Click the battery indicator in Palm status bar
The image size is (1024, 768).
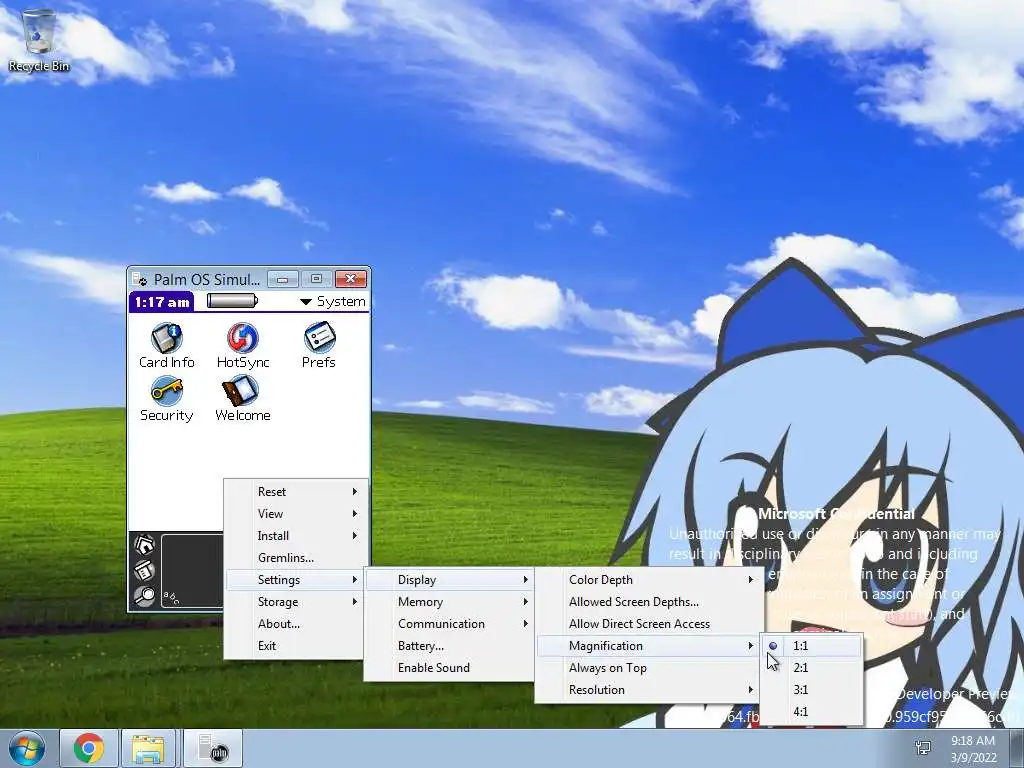coord(232,300)
